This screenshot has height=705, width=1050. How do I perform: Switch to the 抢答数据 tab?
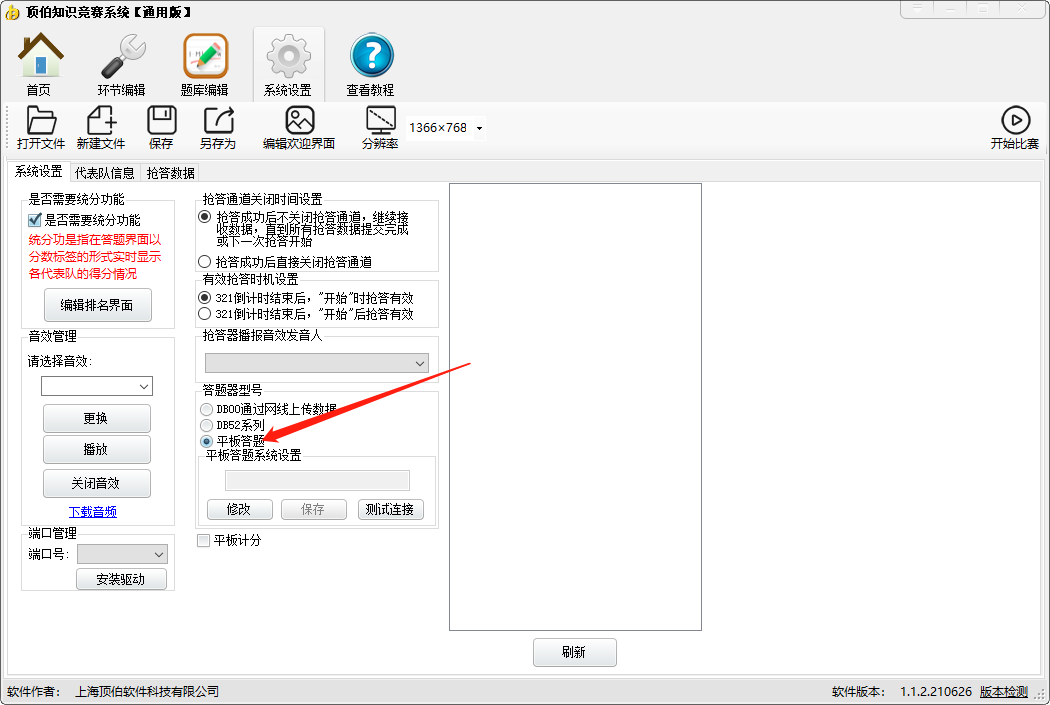tap(171, 173)
